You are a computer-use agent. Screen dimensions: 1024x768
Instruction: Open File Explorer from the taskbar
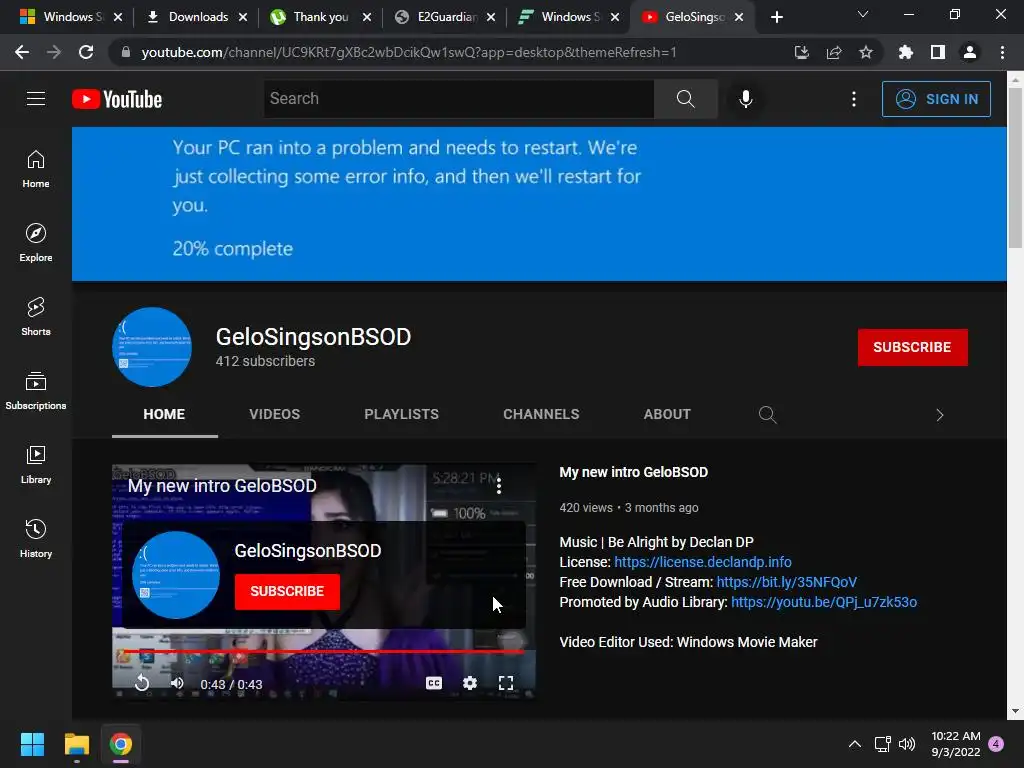[x=76, y=744]
